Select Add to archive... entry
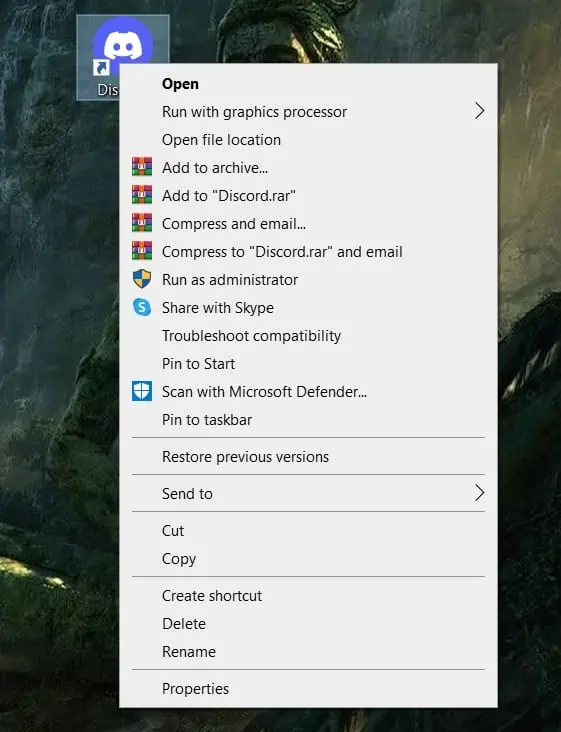This screenshot has height=732, width=561. click(x=308, y=168)
